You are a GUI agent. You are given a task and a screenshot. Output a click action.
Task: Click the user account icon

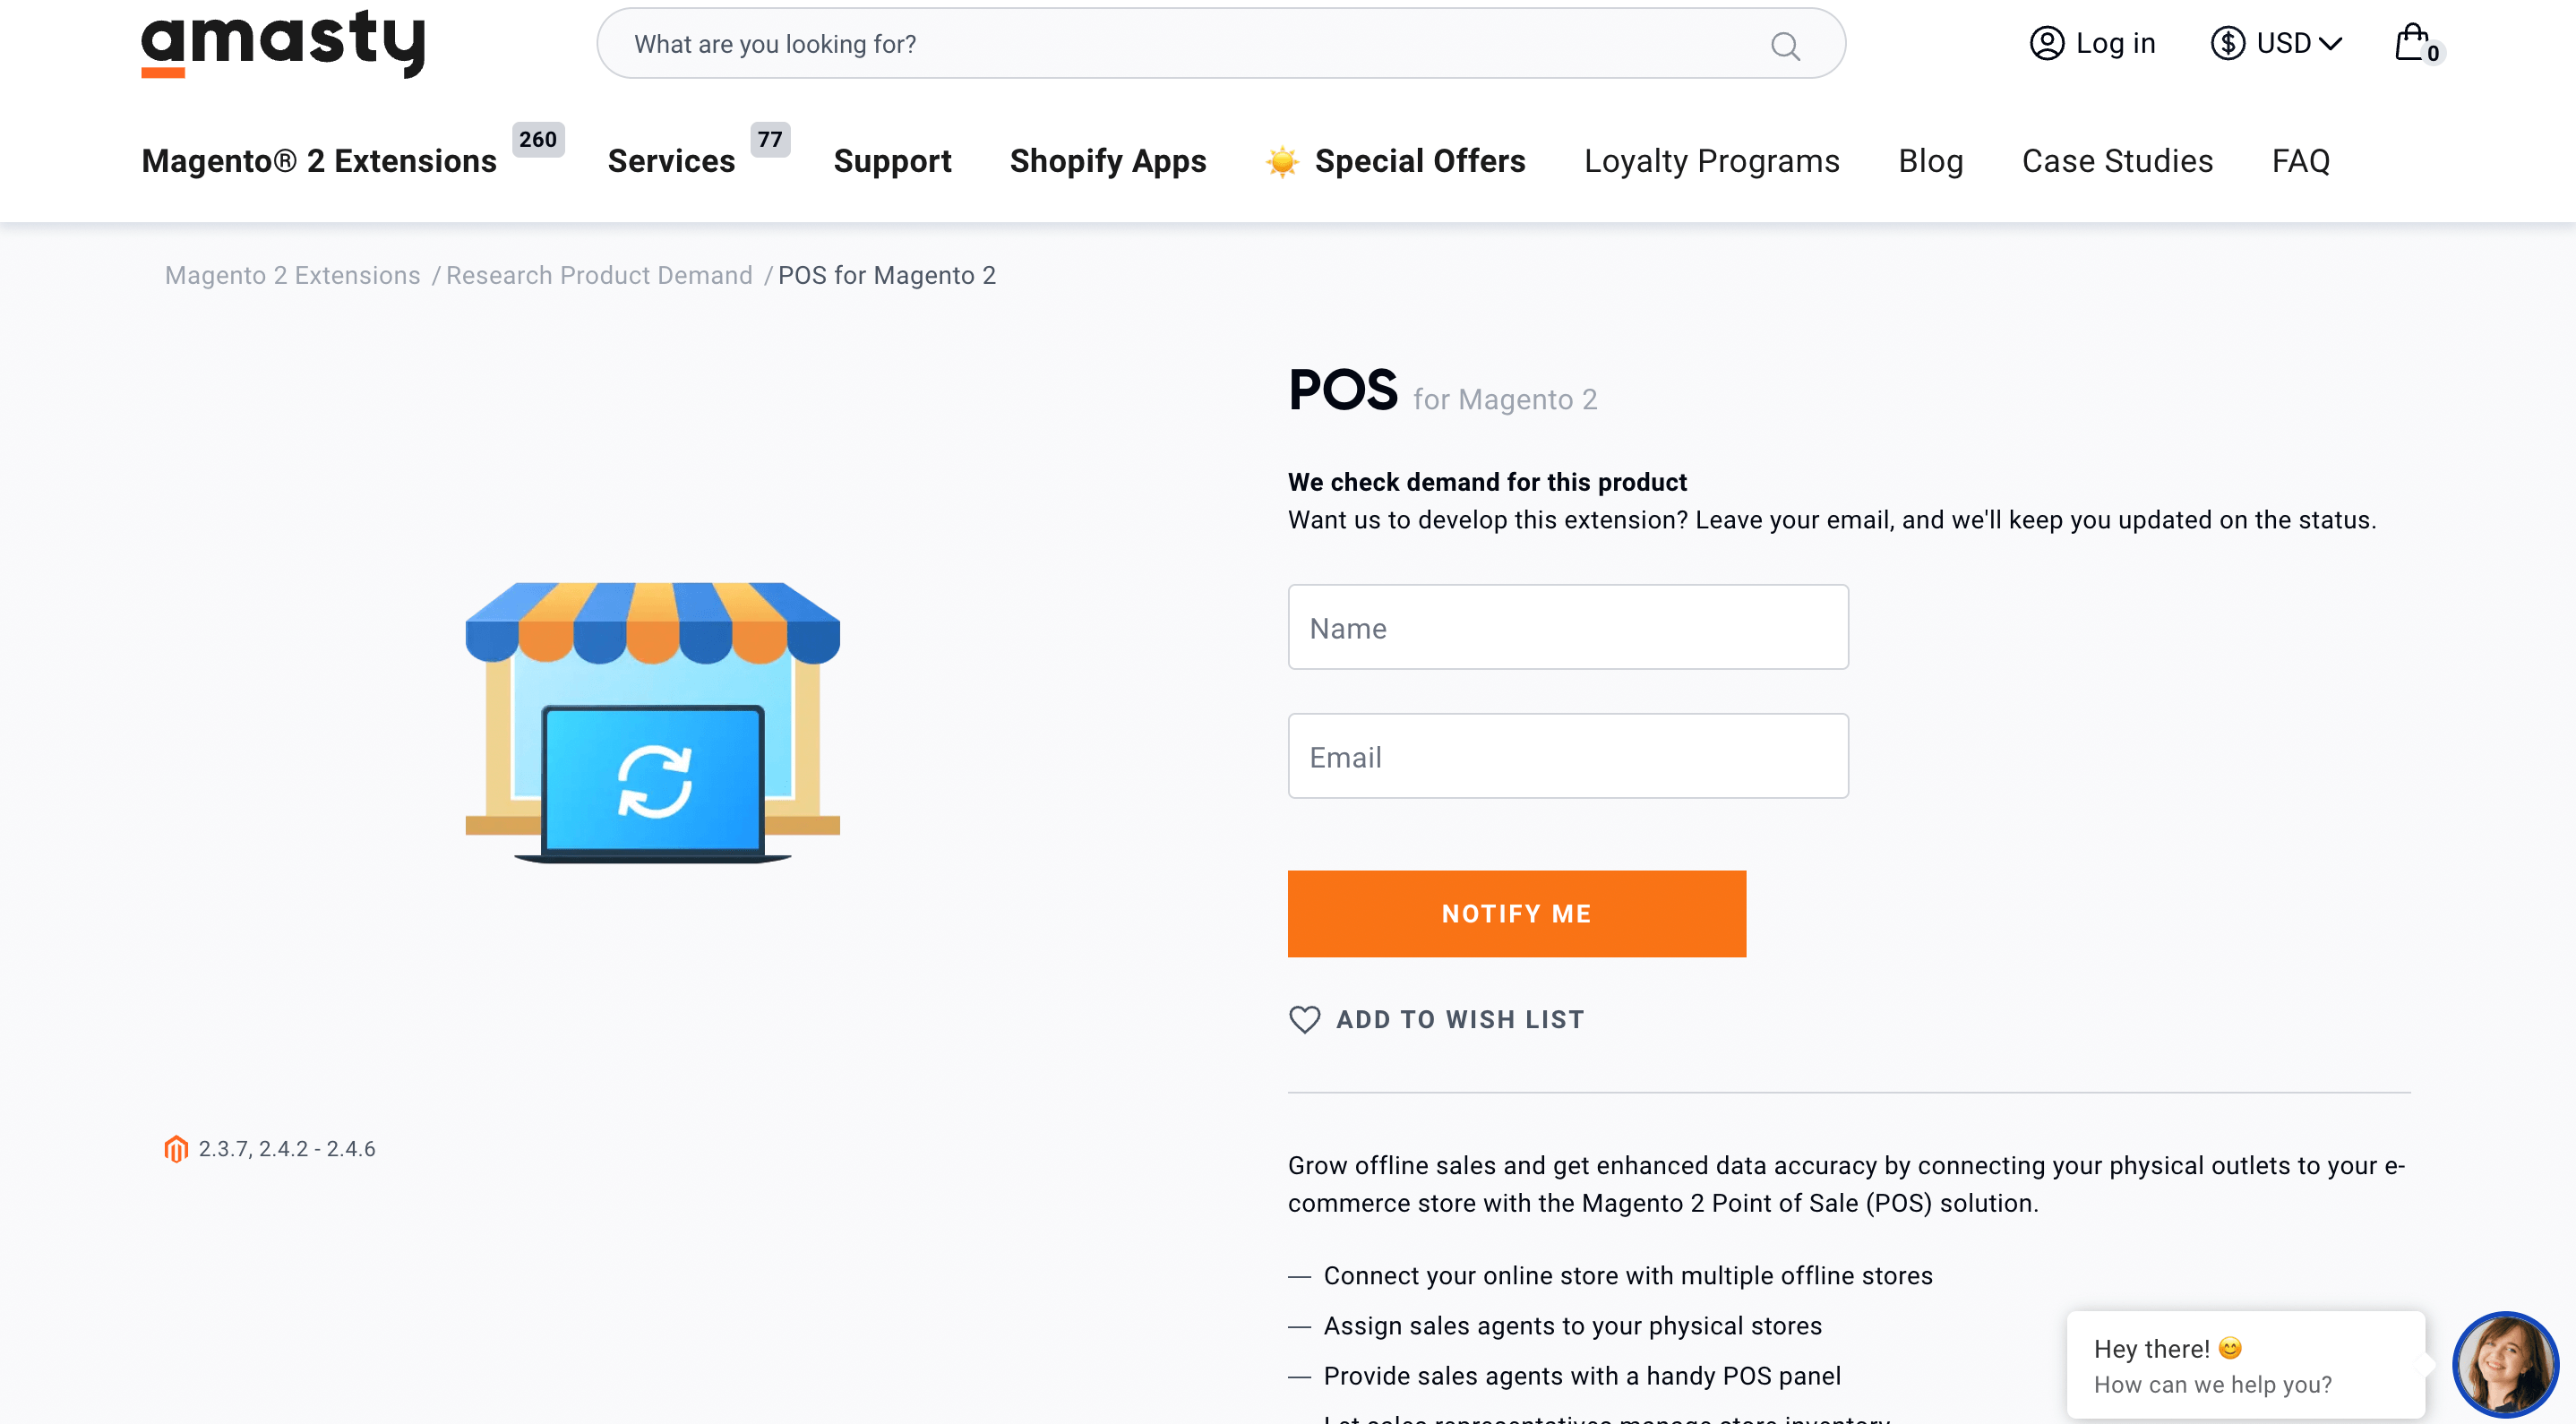(2047, 43)
